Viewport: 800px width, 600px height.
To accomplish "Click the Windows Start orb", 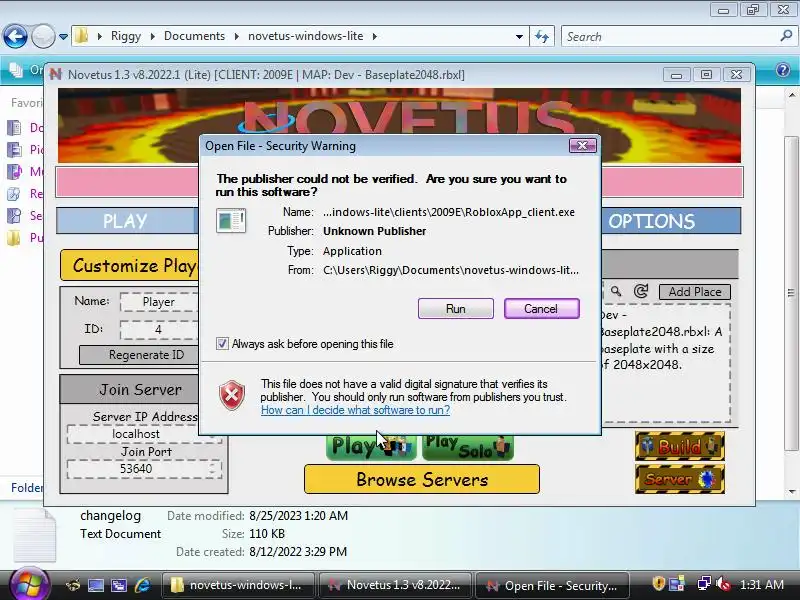I will pyautogui.click(x=29, y=584).
